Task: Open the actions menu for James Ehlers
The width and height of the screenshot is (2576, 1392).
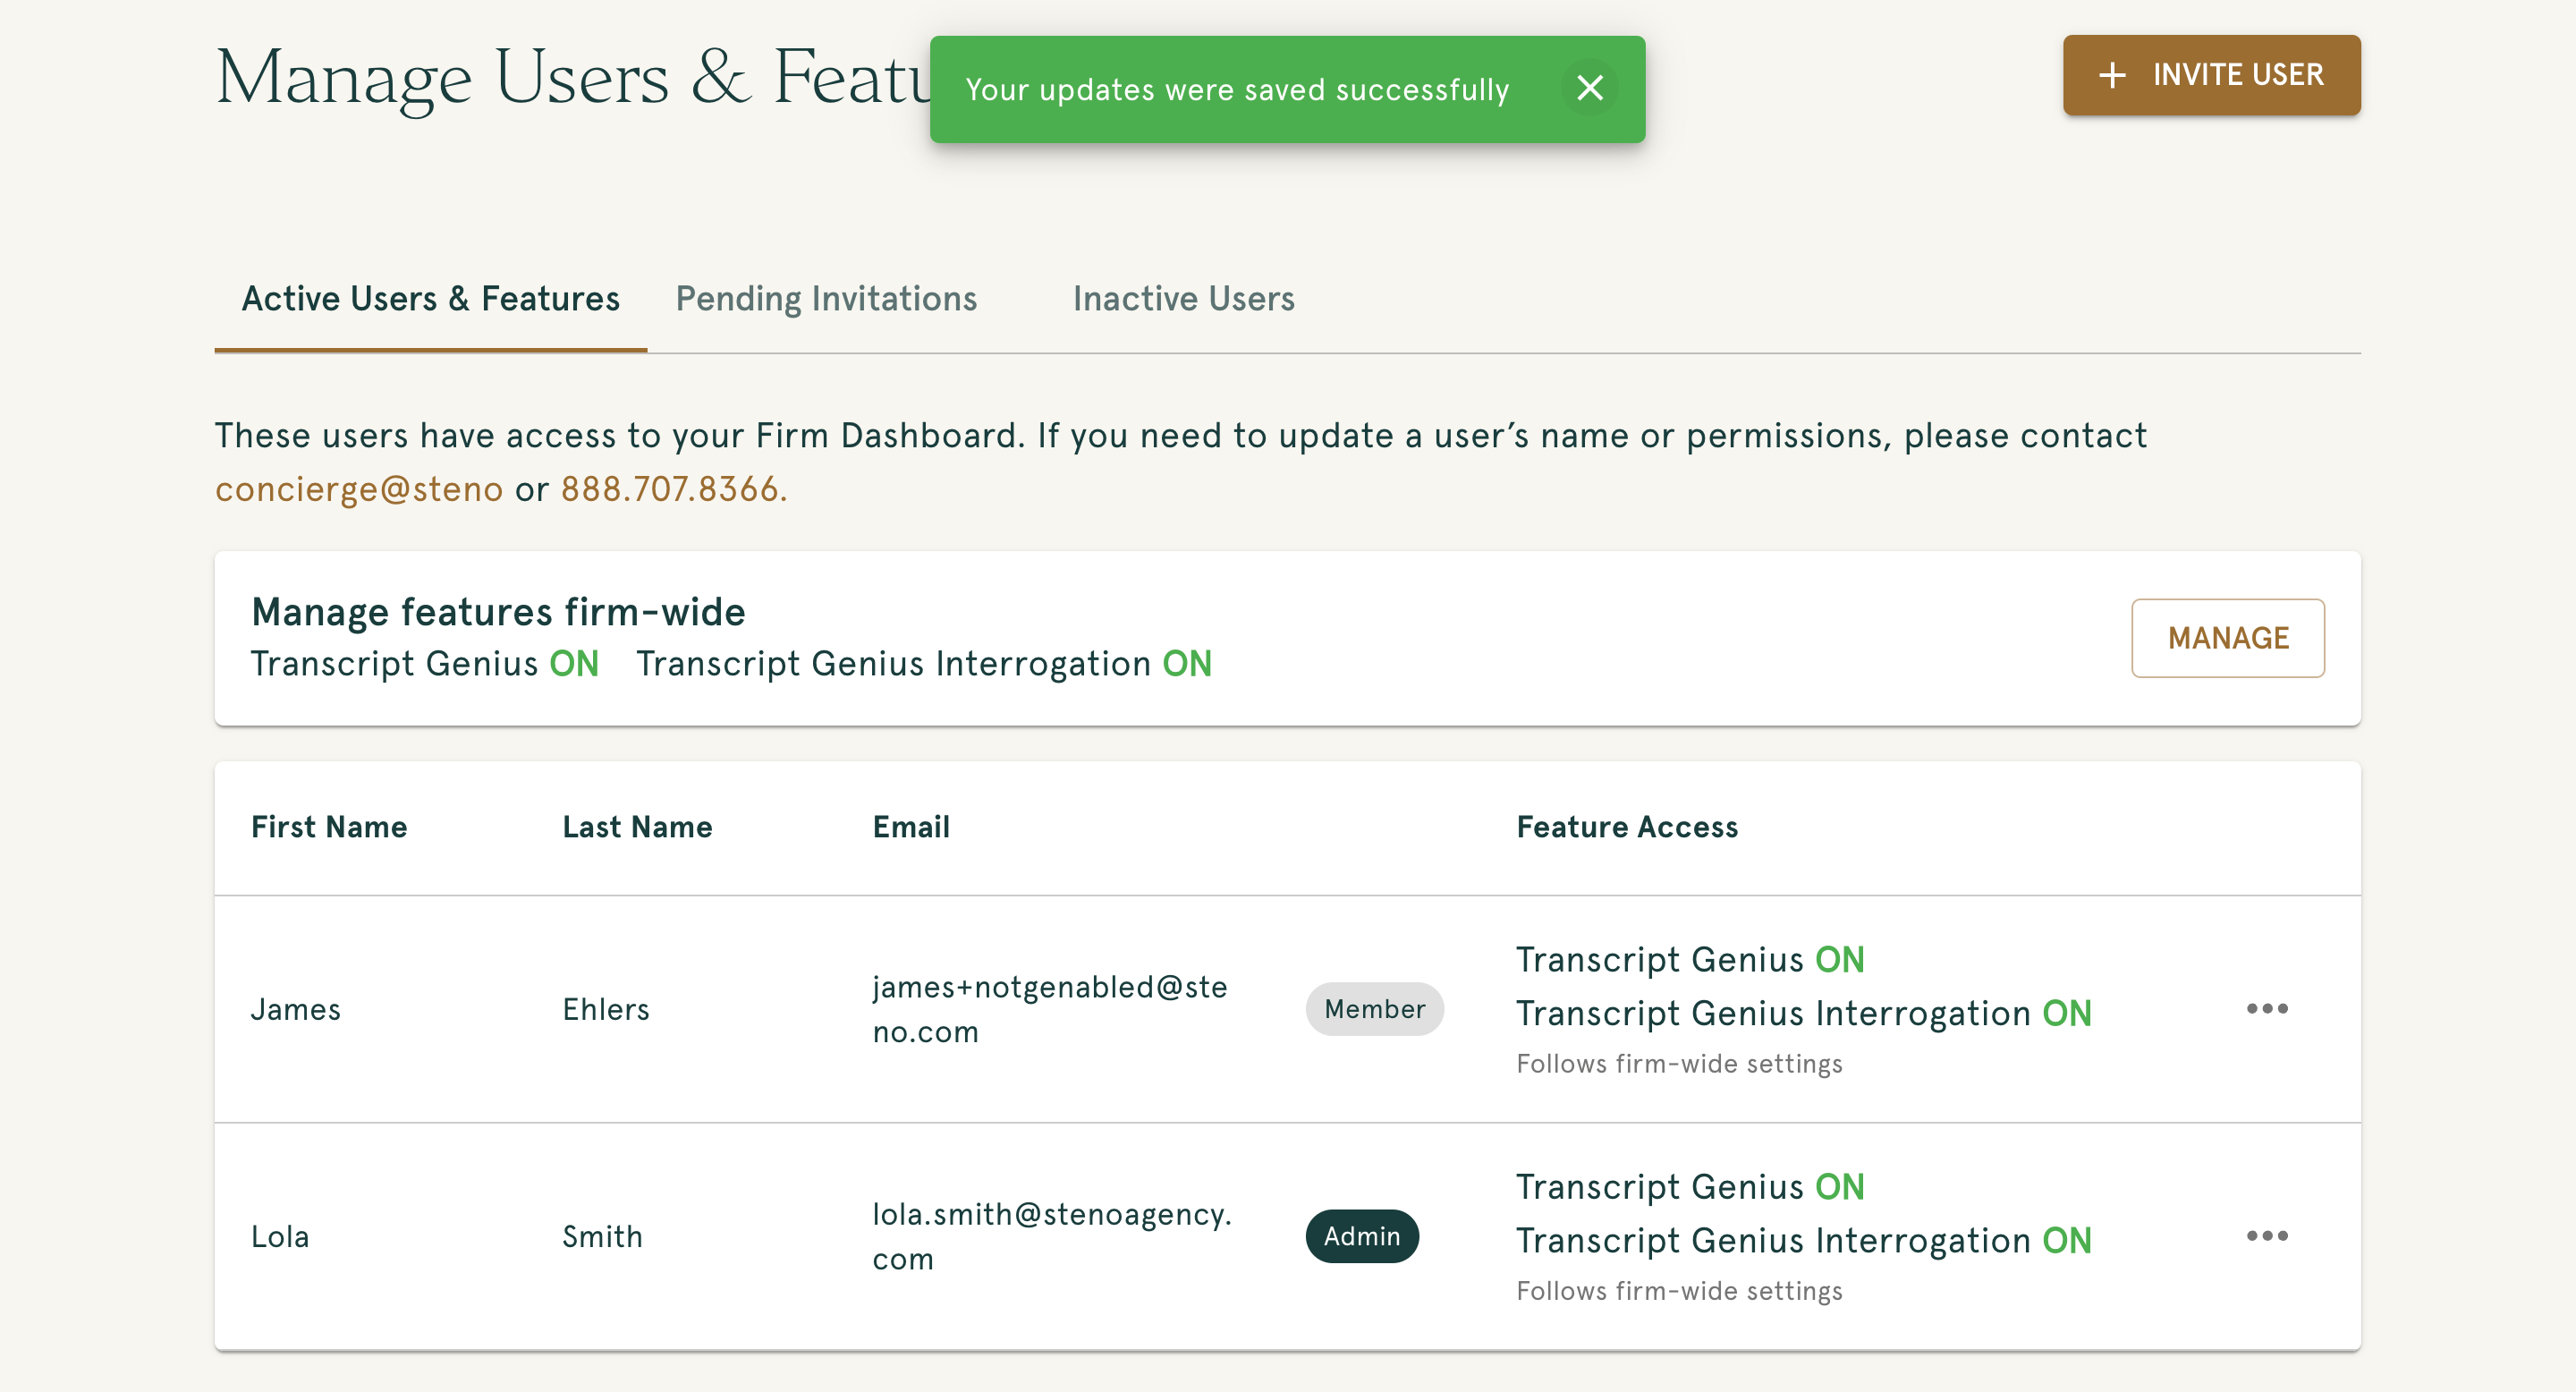Action: pos(2267,1009)
